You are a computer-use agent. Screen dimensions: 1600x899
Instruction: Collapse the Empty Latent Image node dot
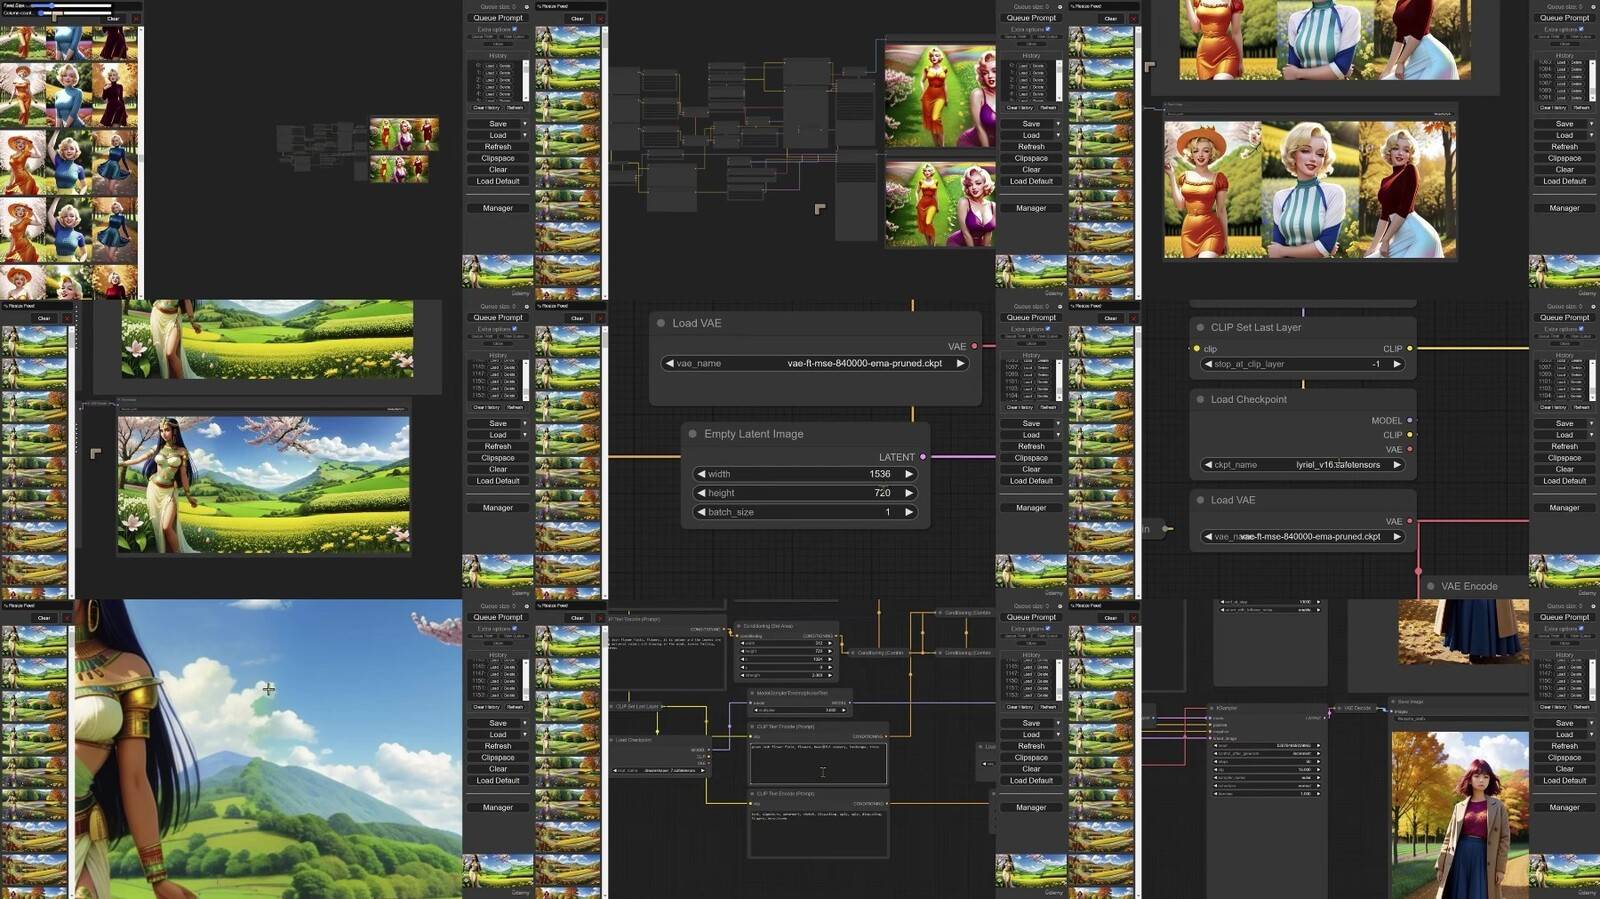[692, 434]
